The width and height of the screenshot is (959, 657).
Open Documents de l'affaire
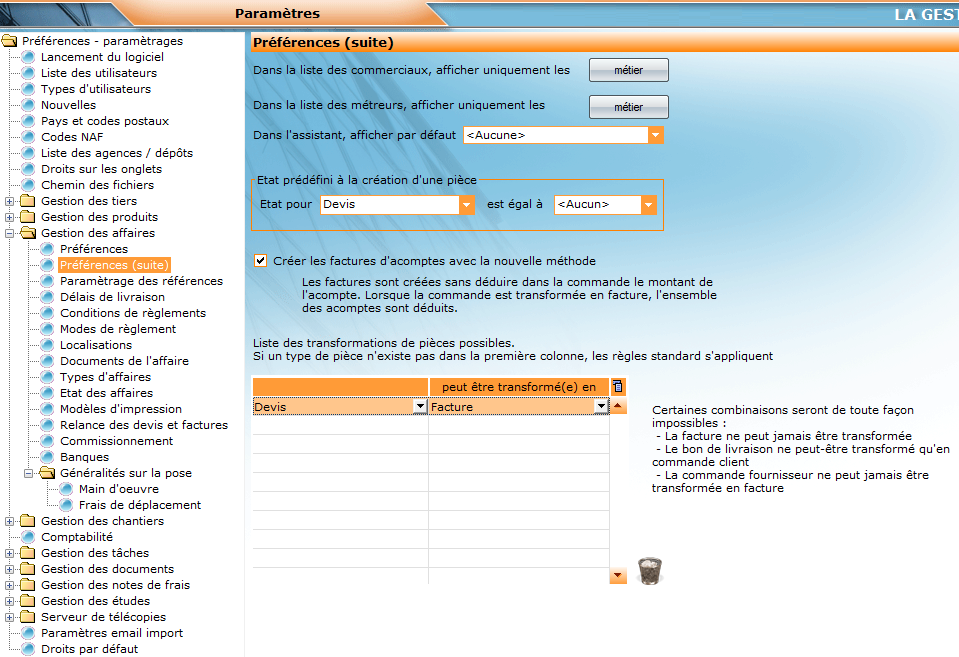point(124,360)
